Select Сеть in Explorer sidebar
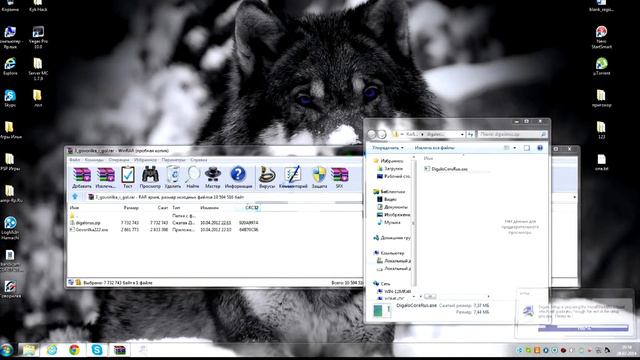 382,283
